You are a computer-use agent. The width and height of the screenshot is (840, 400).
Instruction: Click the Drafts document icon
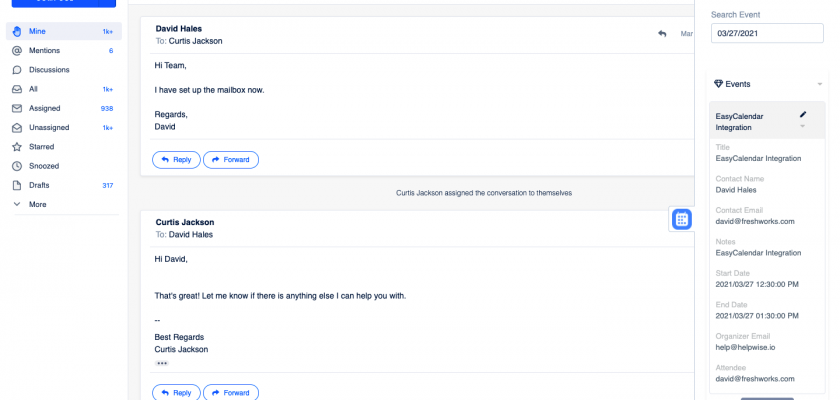coord(17,185)
